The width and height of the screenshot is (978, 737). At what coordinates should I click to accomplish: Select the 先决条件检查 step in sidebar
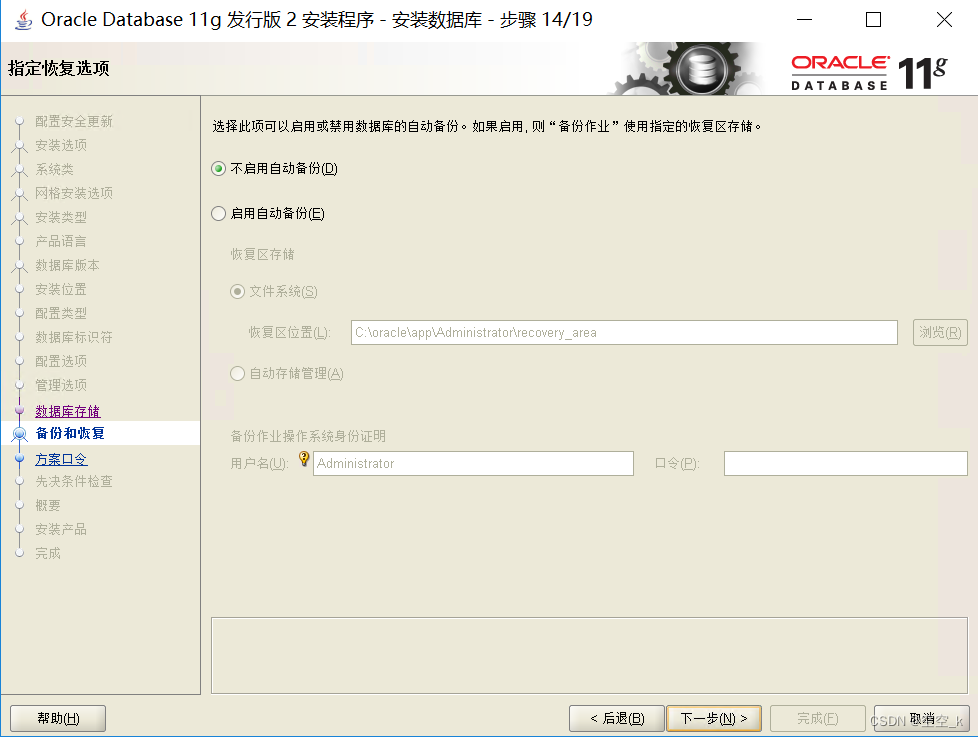point(76,481)
